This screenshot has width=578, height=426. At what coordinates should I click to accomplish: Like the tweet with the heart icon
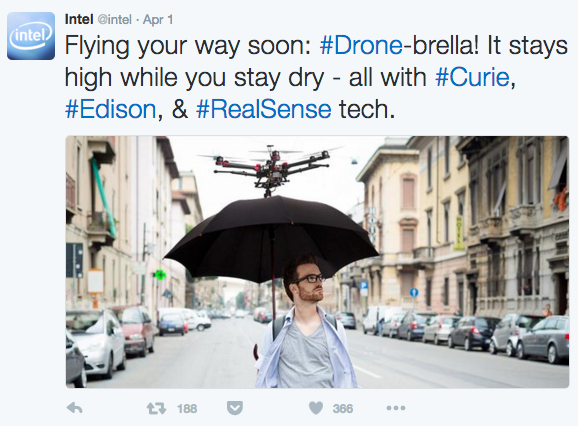click(316, 408)
